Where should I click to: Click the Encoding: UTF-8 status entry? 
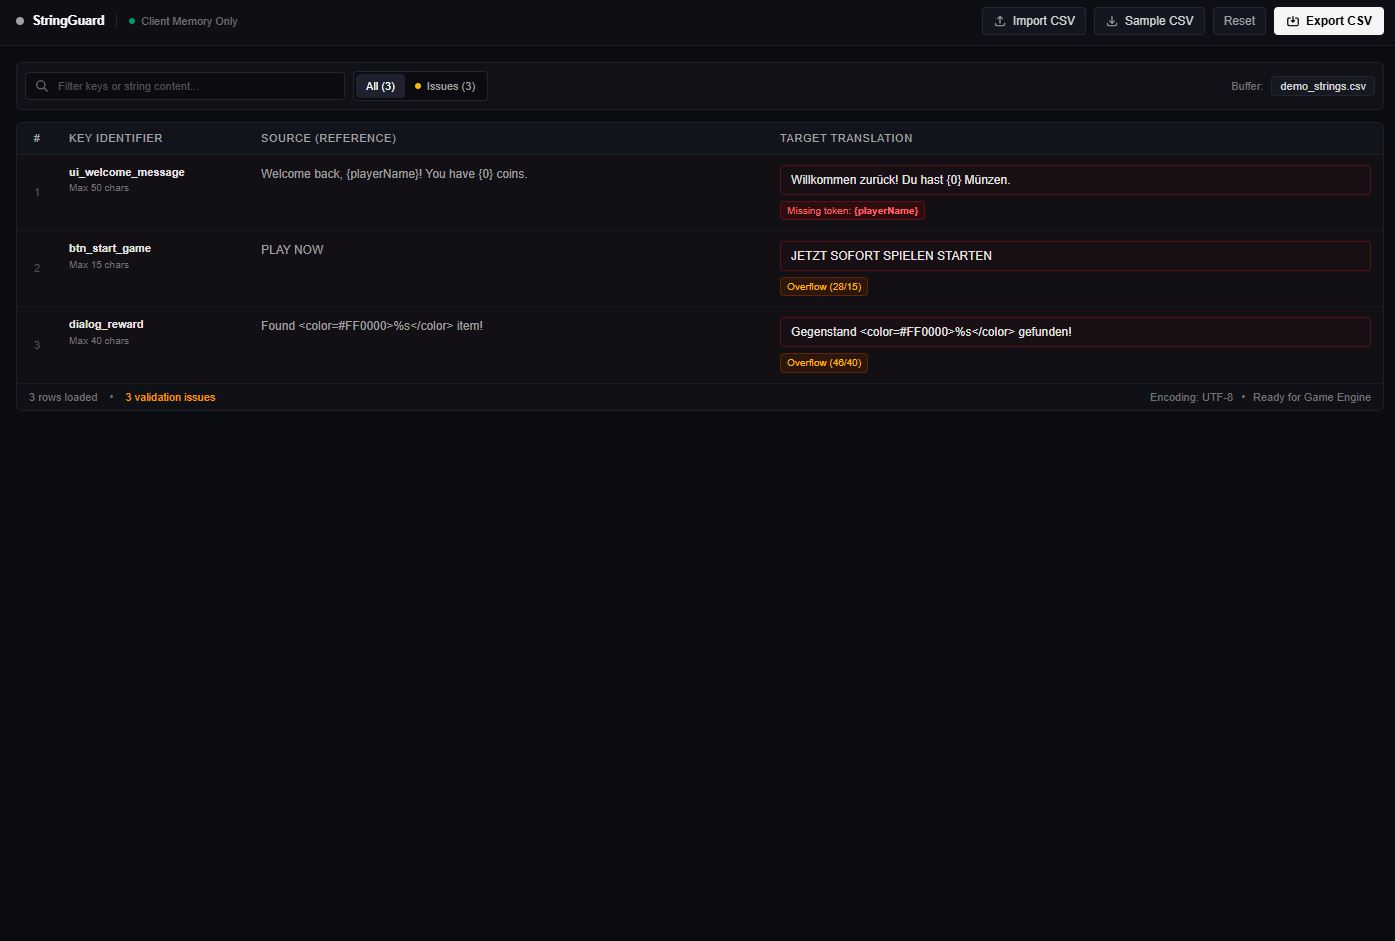[1191, 397]
